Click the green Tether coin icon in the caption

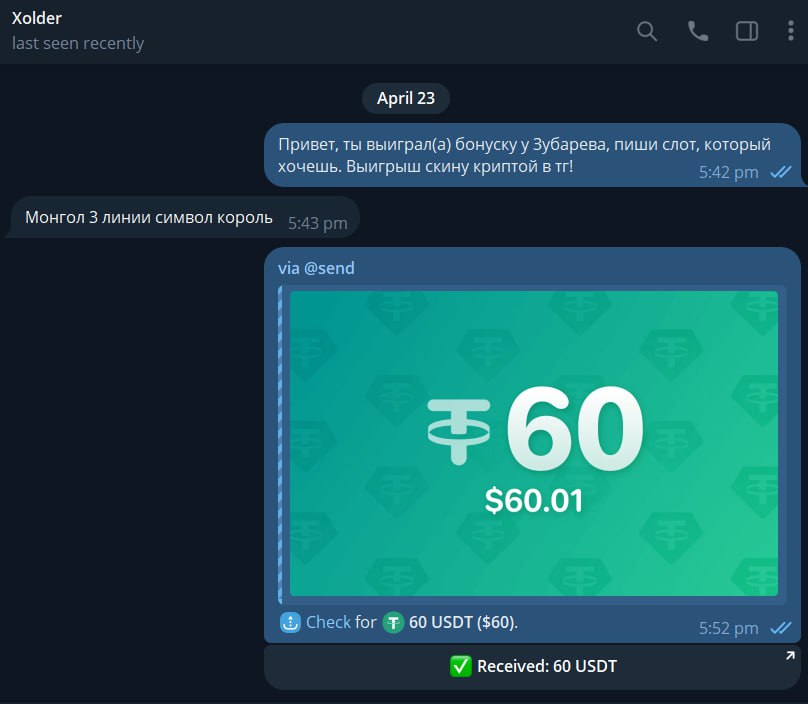pyautogui.click(x=393, y=623)
